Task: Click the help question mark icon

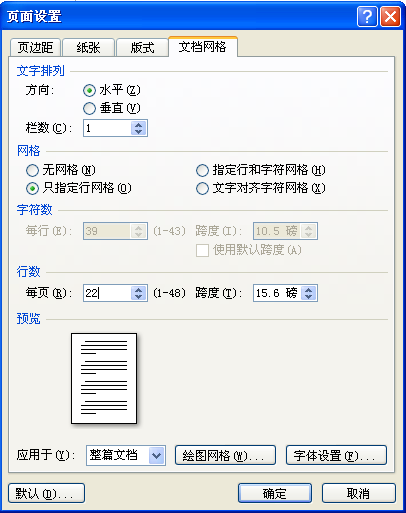Action: pos(367,16)
